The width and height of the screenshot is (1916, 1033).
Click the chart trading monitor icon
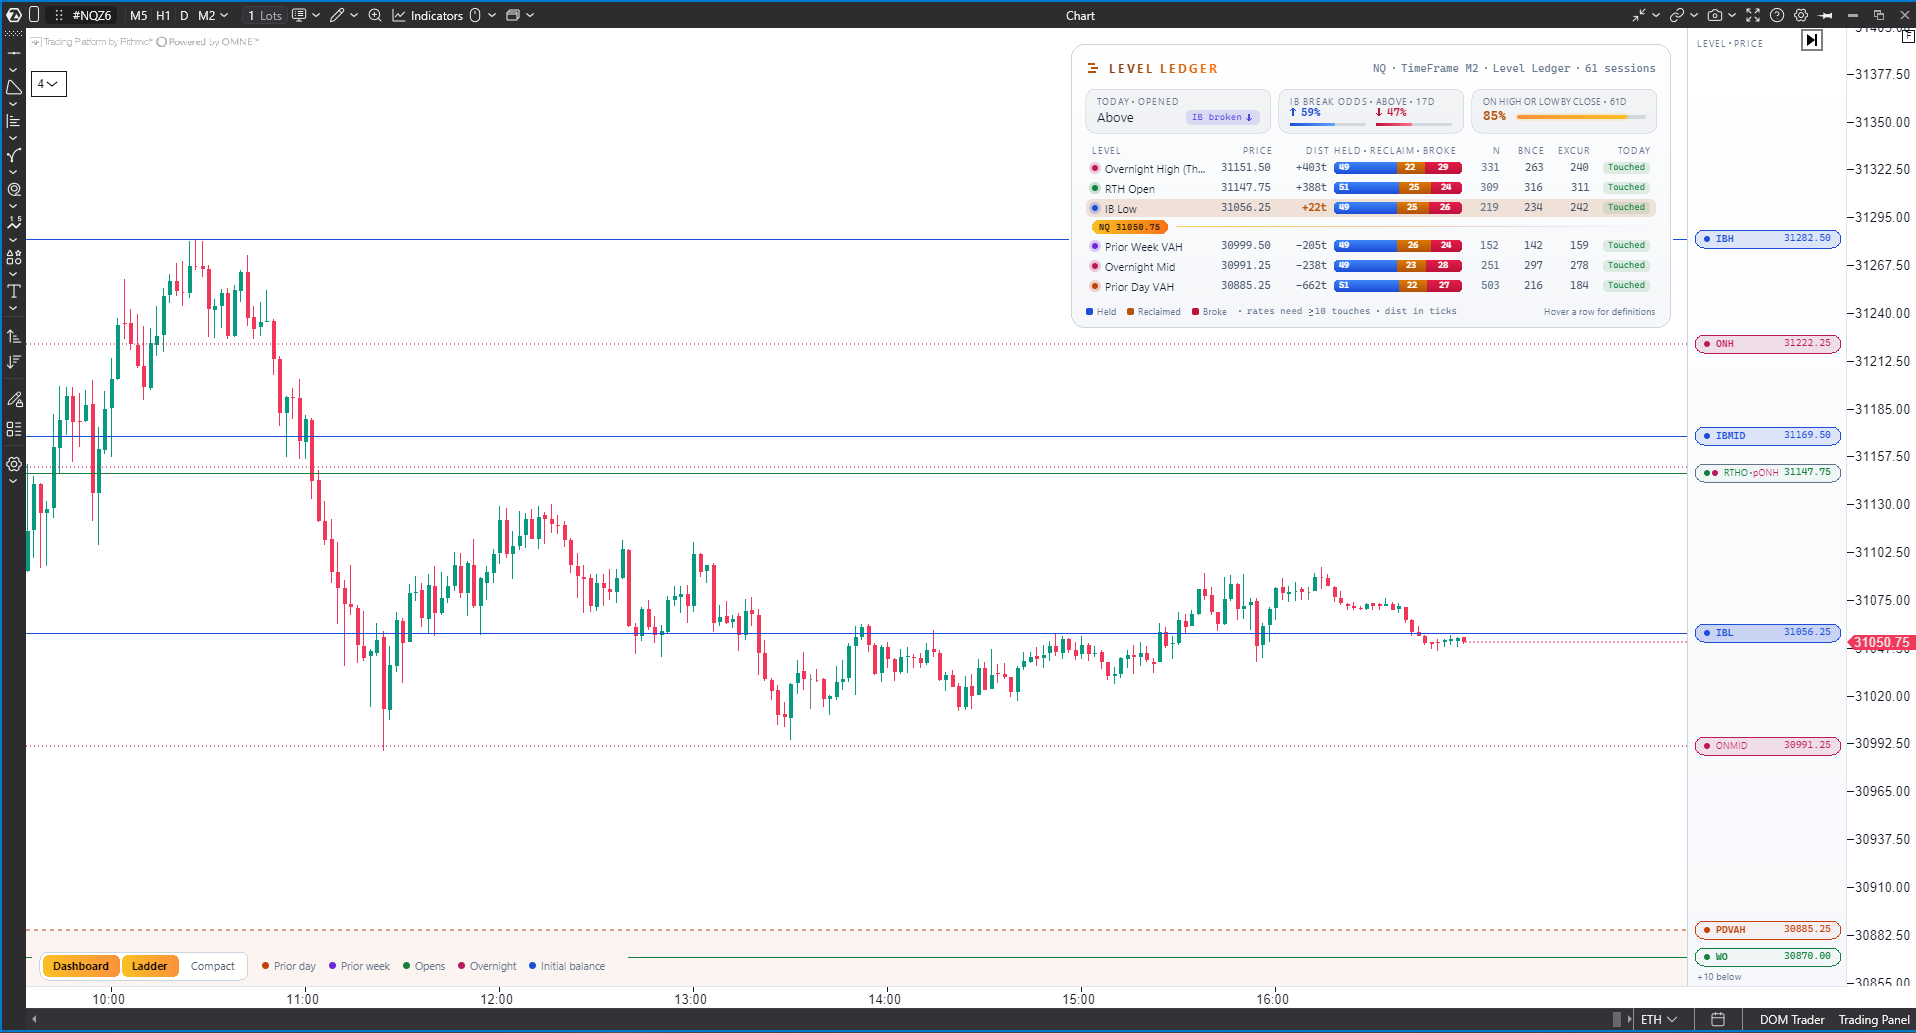click(298, 15)
